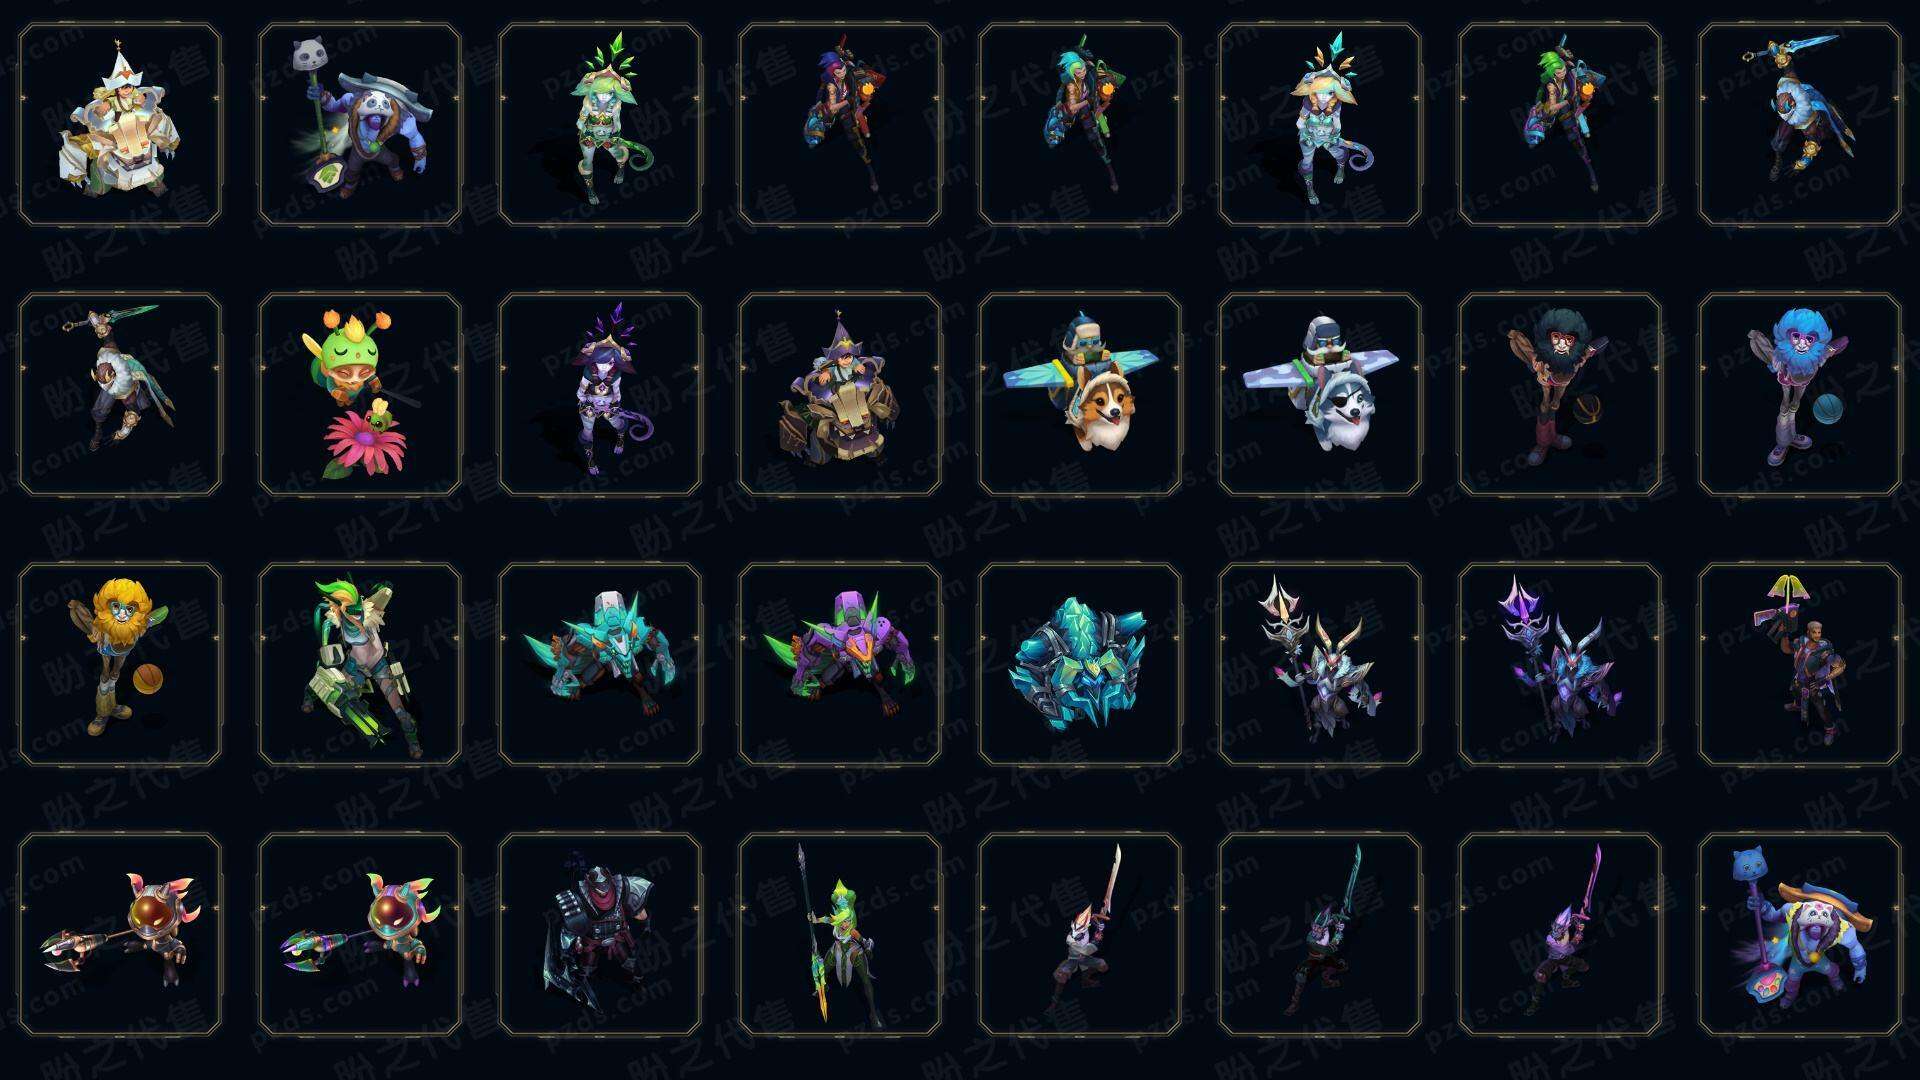Choose the white horned trident demon
1920x1080 pixels.
click(1320, 664)
